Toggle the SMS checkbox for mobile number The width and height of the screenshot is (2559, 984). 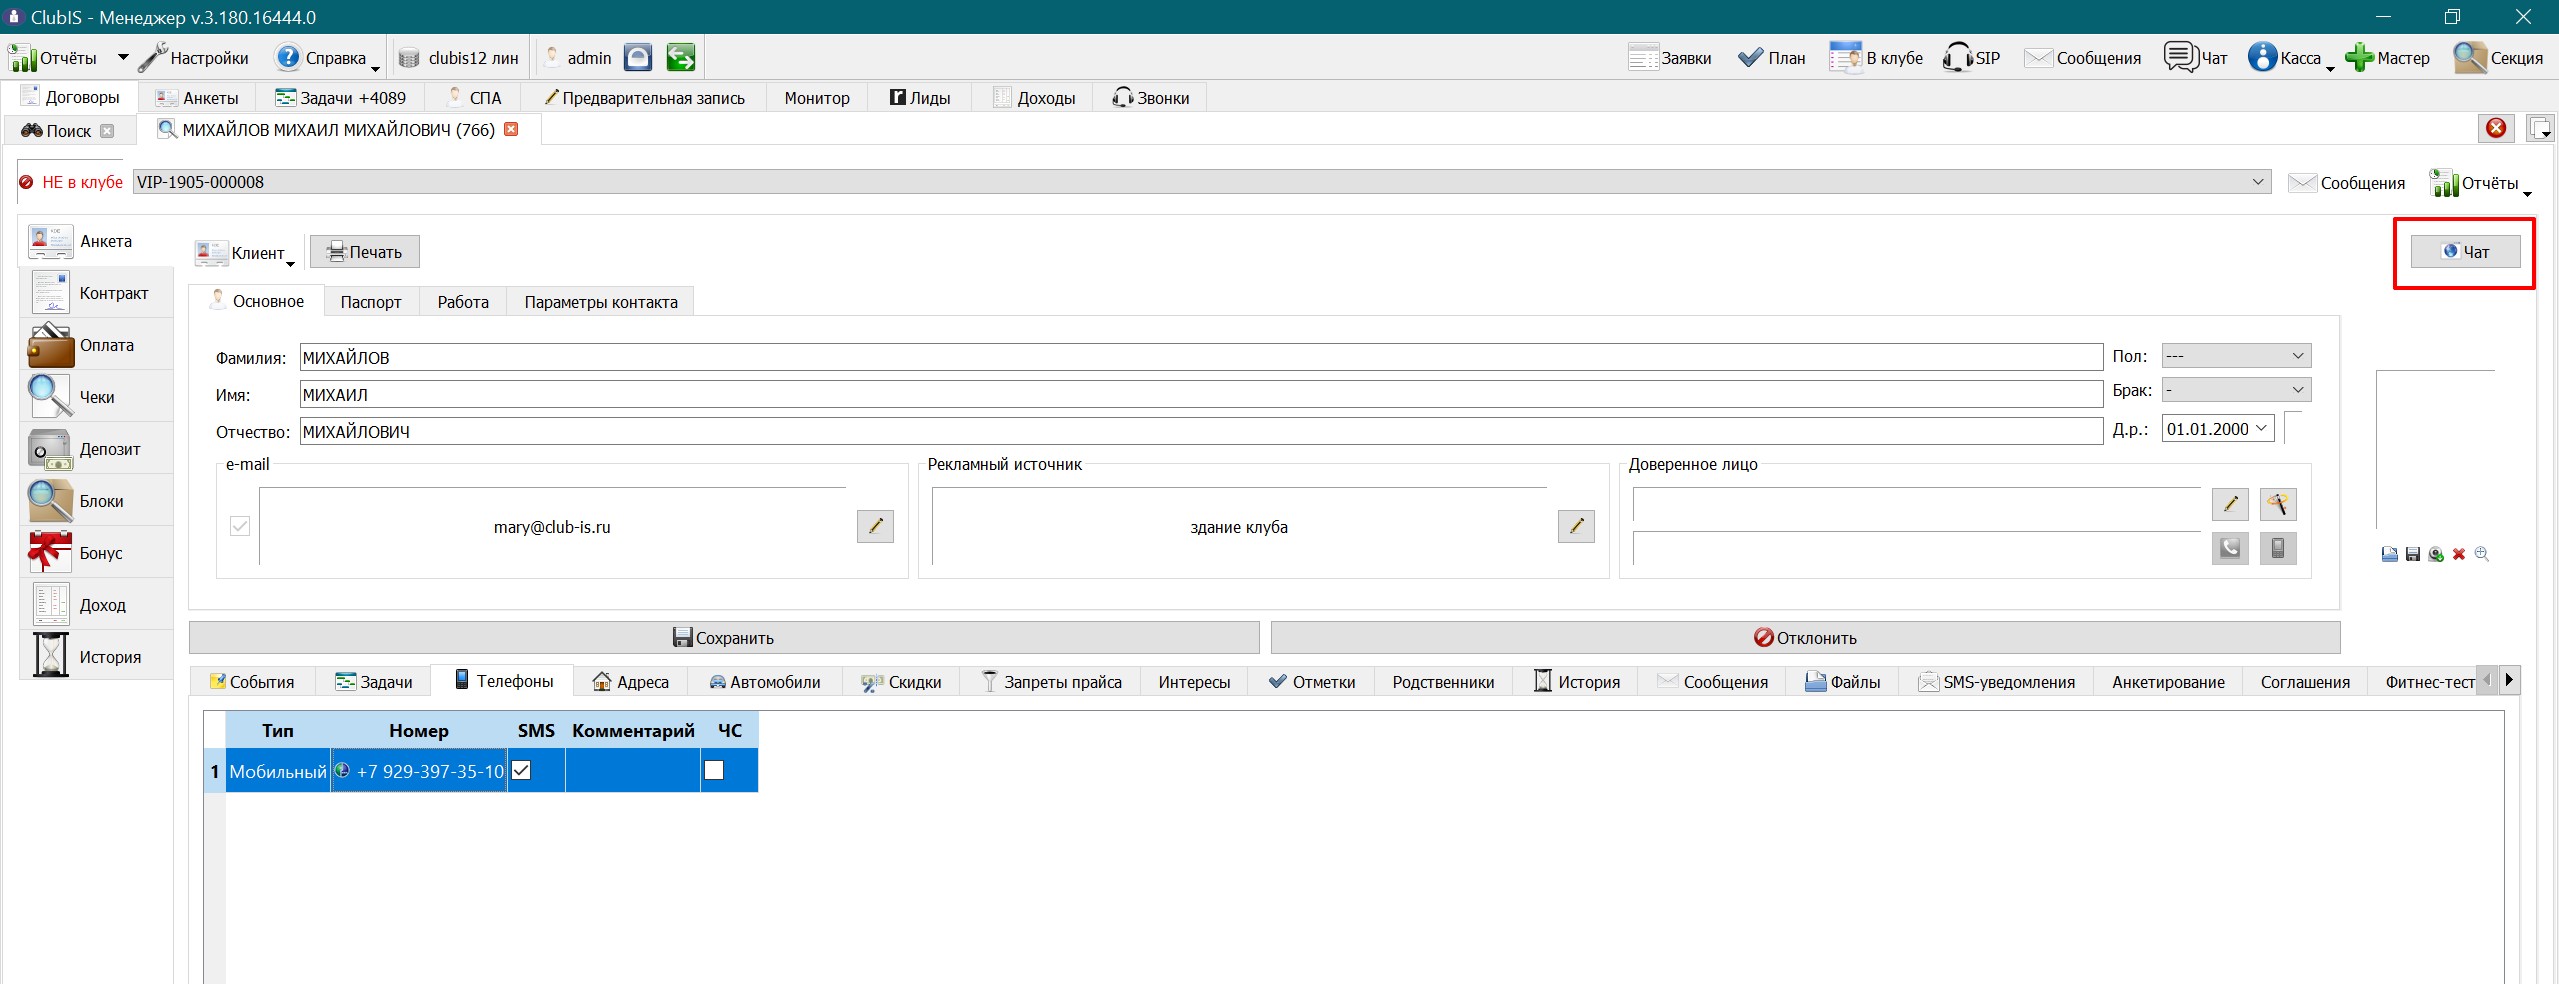(521, 770)
